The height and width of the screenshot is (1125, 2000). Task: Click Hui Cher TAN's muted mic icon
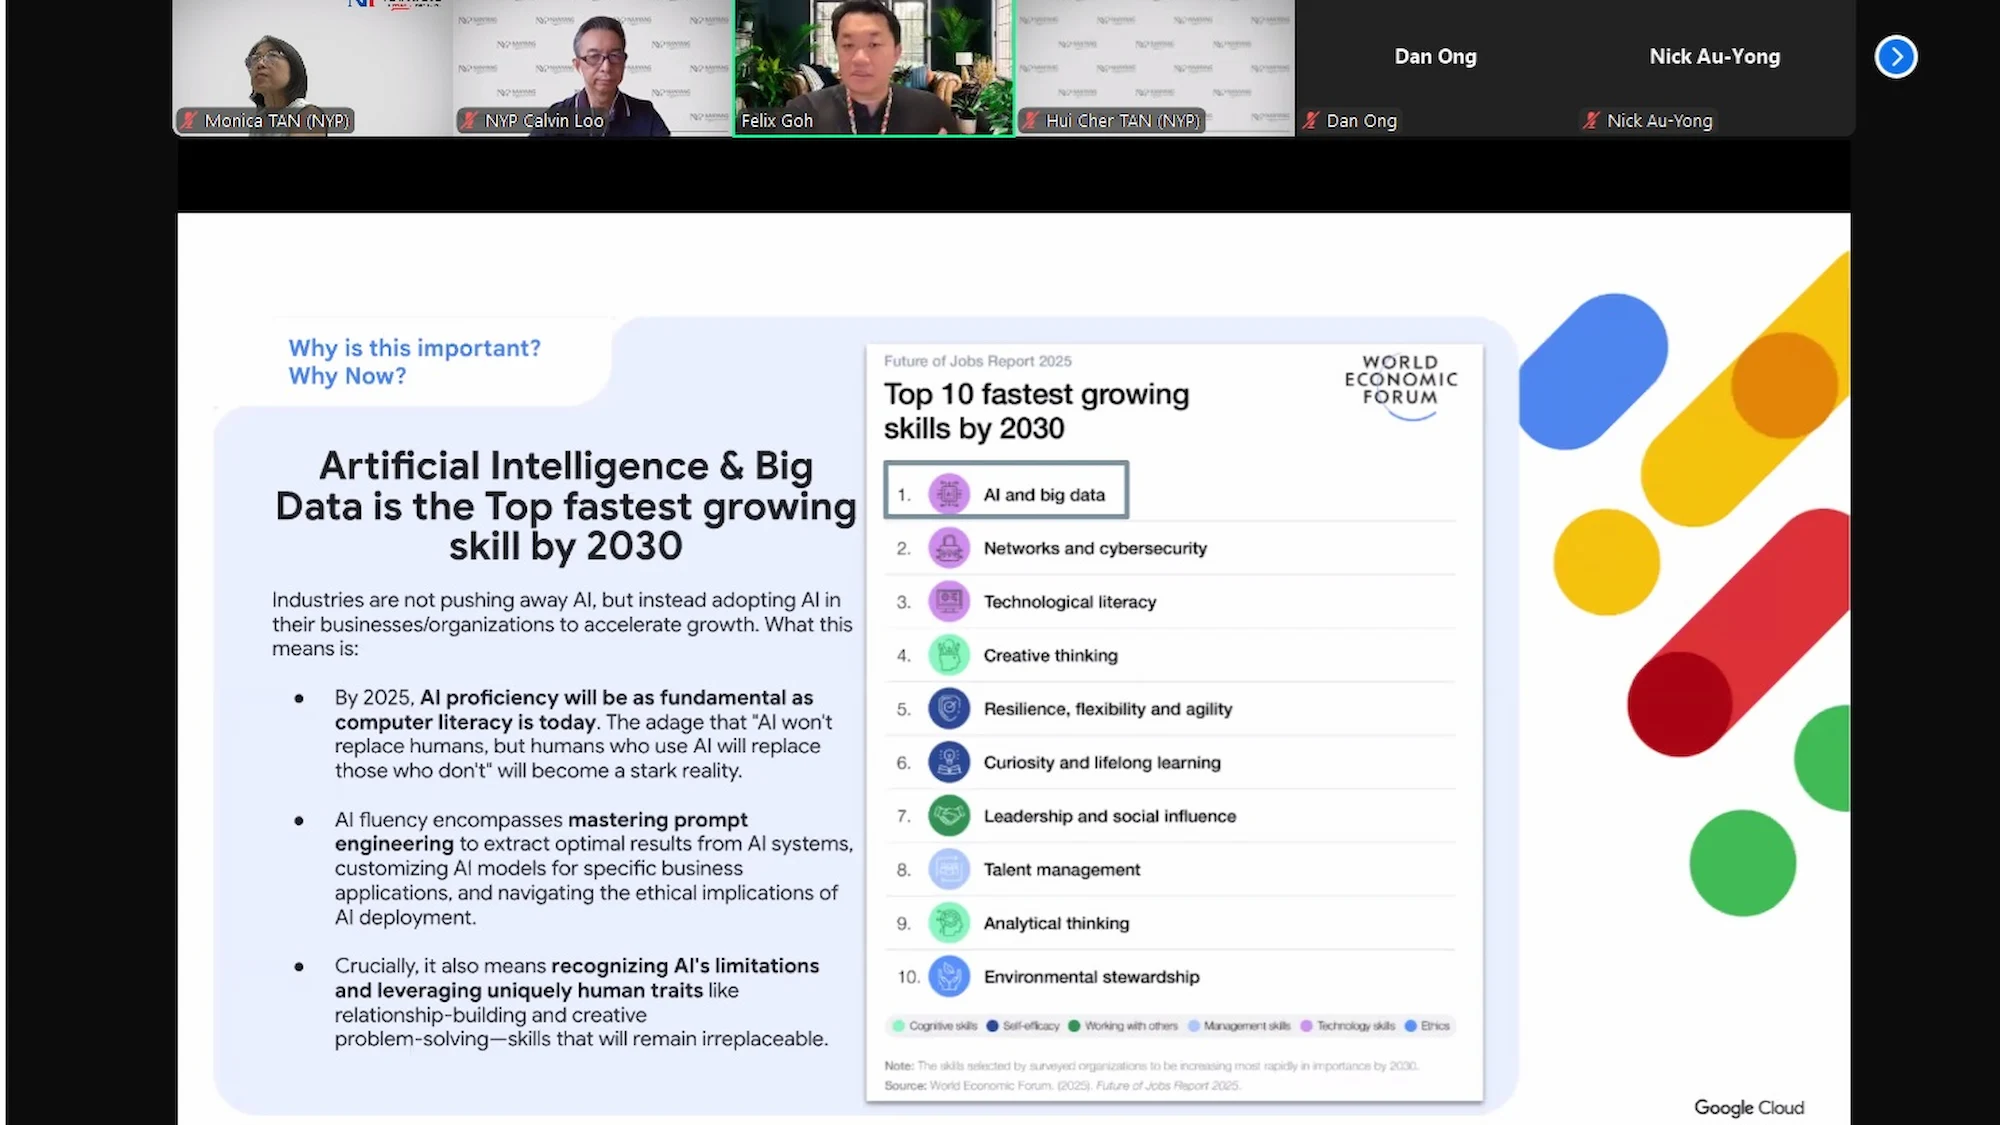(1030, 121)
